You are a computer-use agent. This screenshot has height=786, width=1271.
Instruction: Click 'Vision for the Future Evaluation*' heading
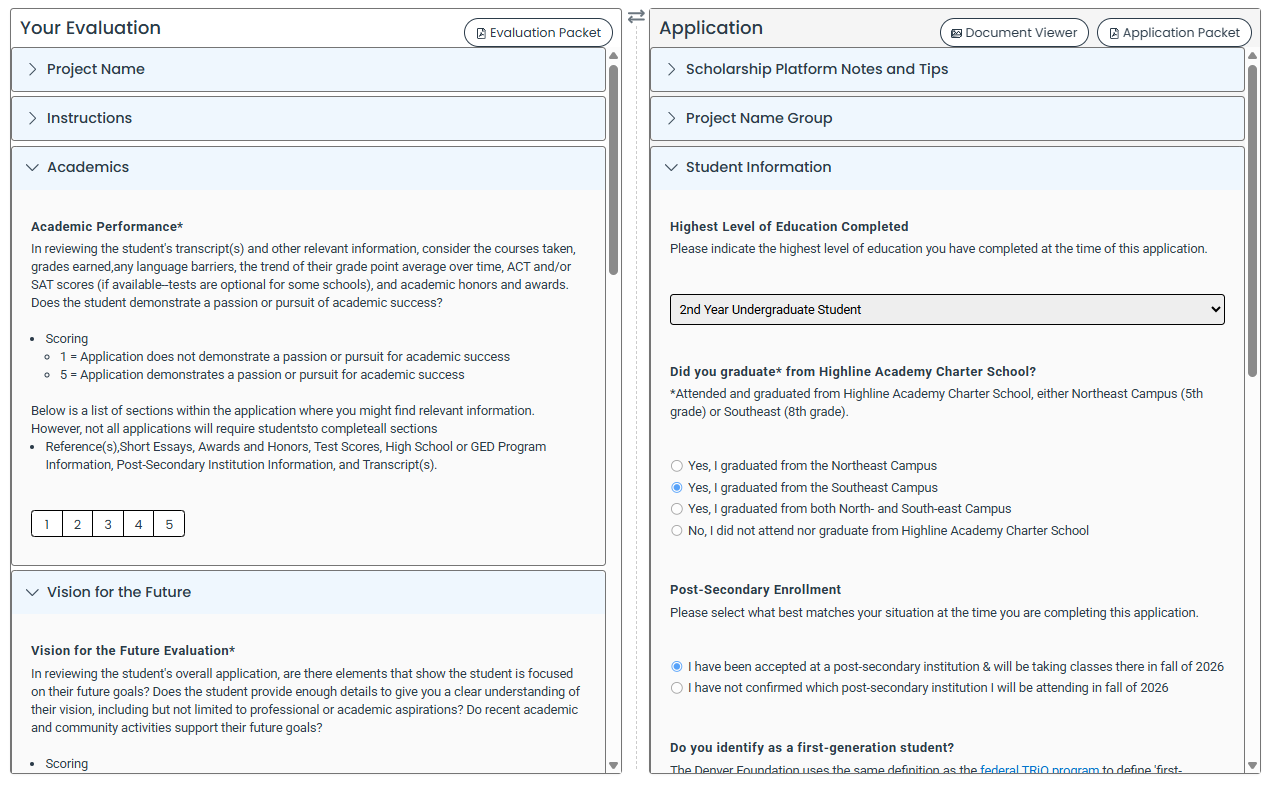coord(133,651)
